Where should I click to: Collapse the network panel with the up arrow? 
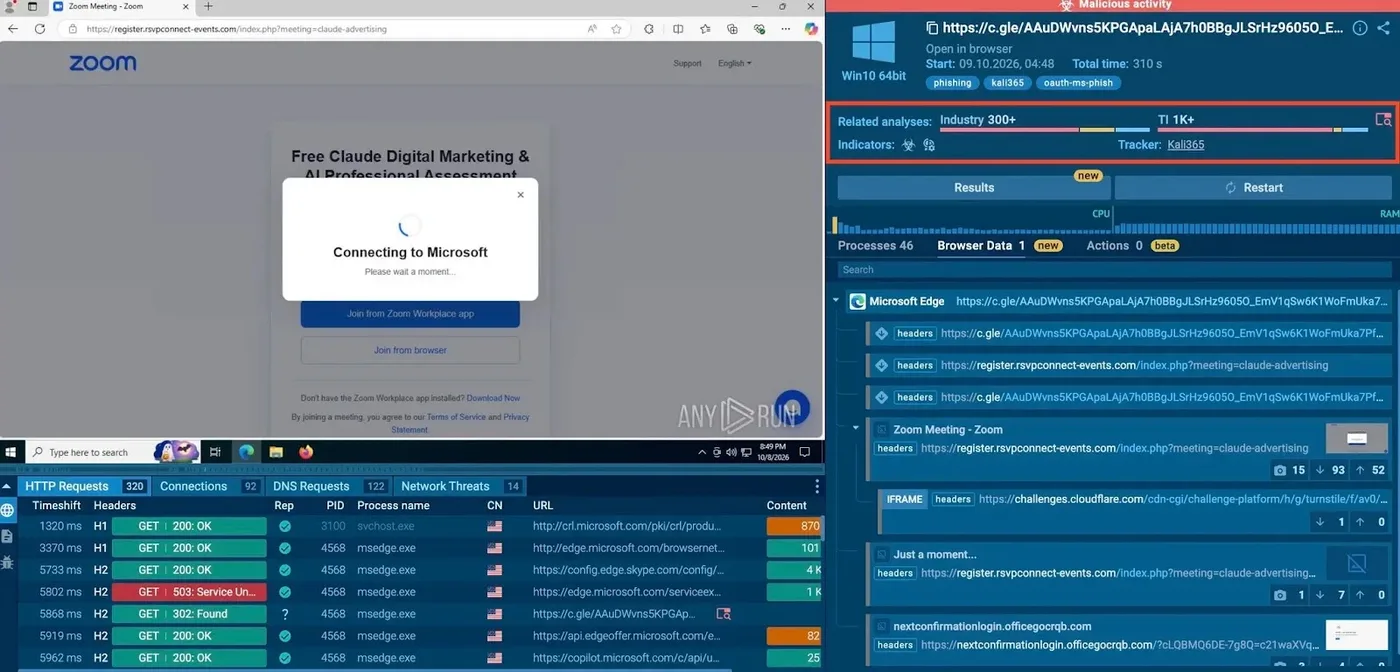point(8,486)
